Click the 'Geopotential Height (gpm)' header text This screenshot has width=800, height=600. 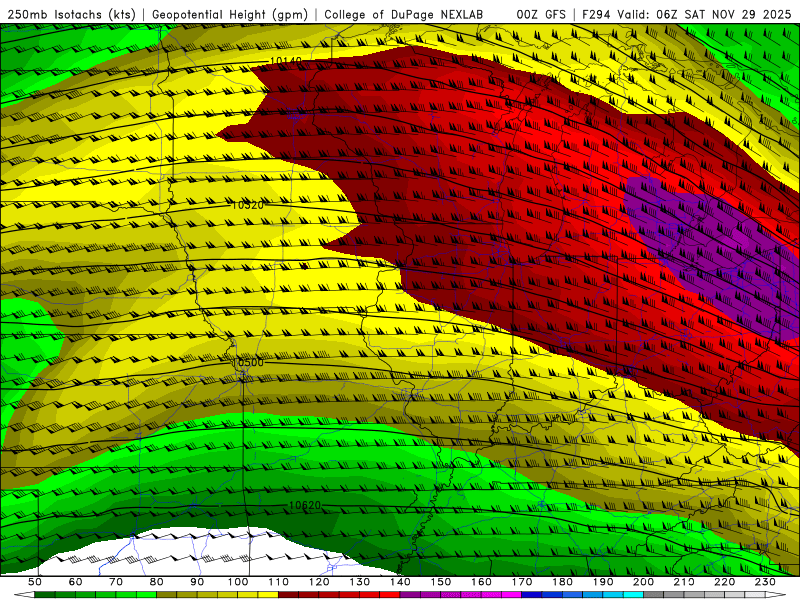coord(230,15)
